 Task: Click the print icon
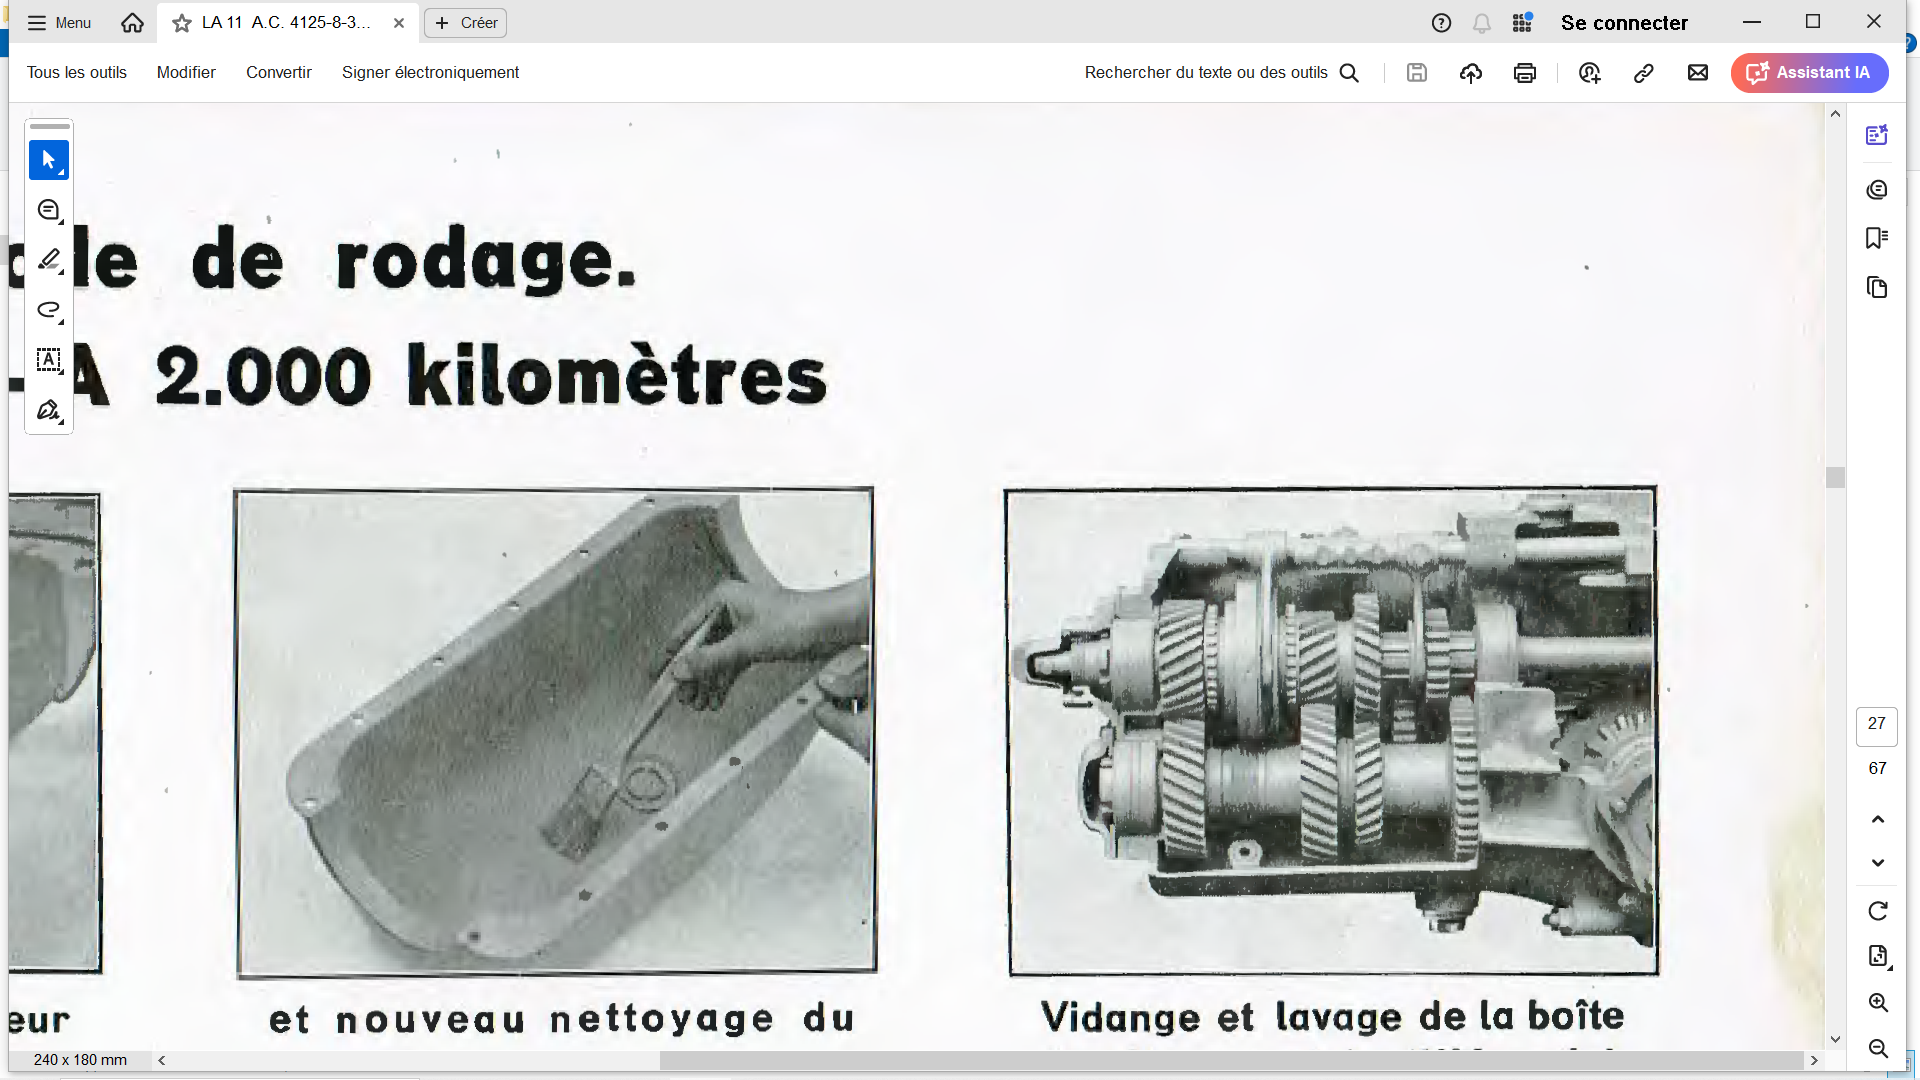pyautogui.click(x=1524, y=73)
